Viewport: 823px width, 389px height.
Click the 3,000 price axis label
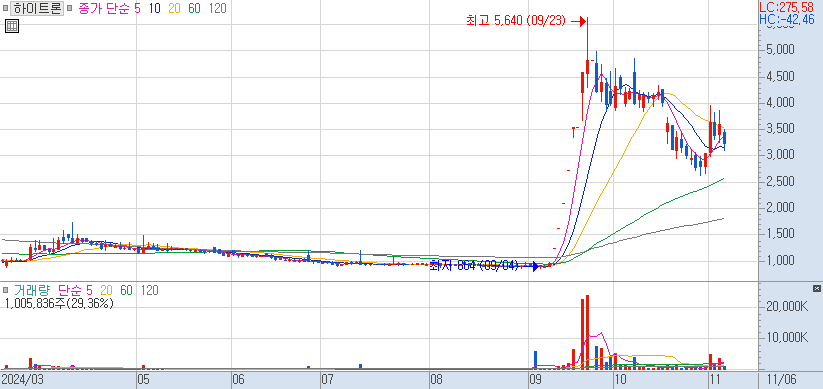click(779, 155)
